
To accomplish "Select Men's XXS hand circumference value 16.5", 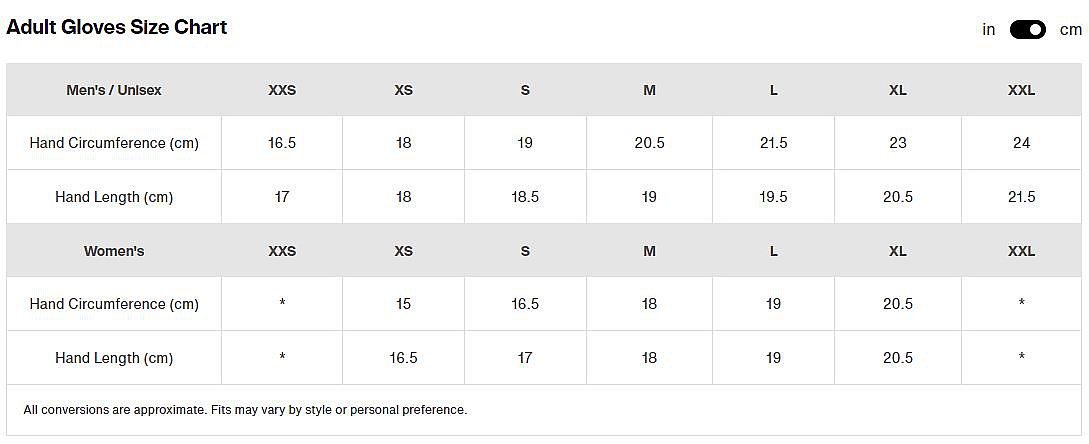I will 282,143.
